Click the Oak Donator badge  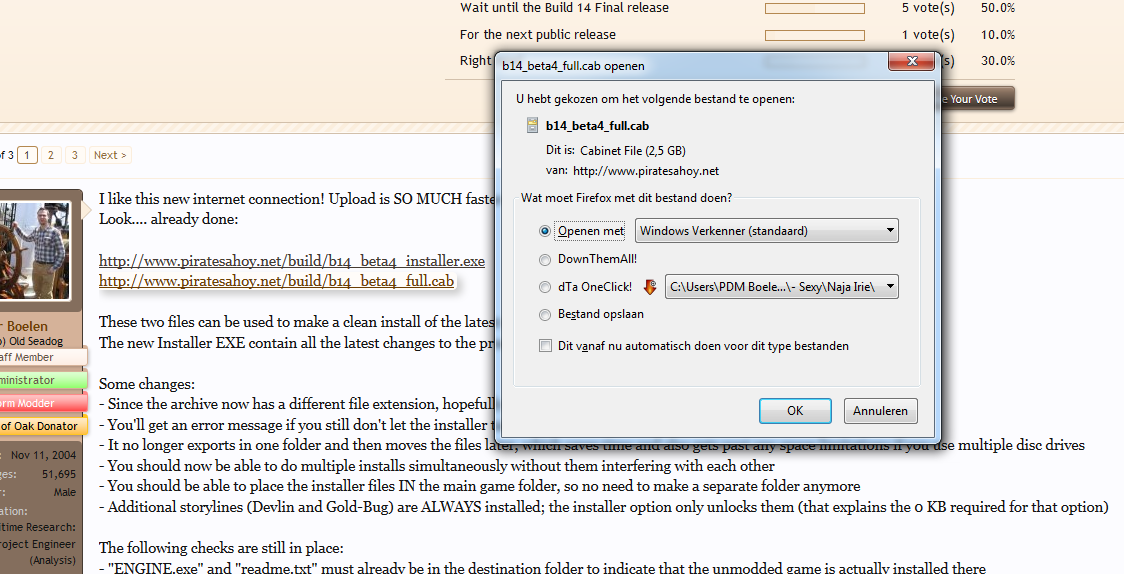[x=43, y=426]
